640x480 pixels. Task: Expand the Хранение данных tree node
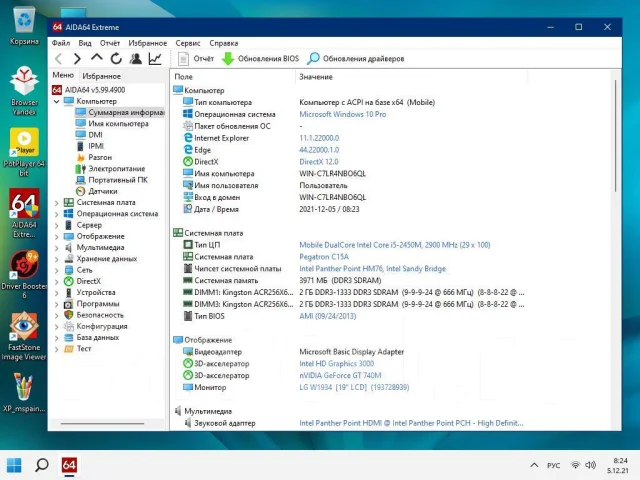57,259
